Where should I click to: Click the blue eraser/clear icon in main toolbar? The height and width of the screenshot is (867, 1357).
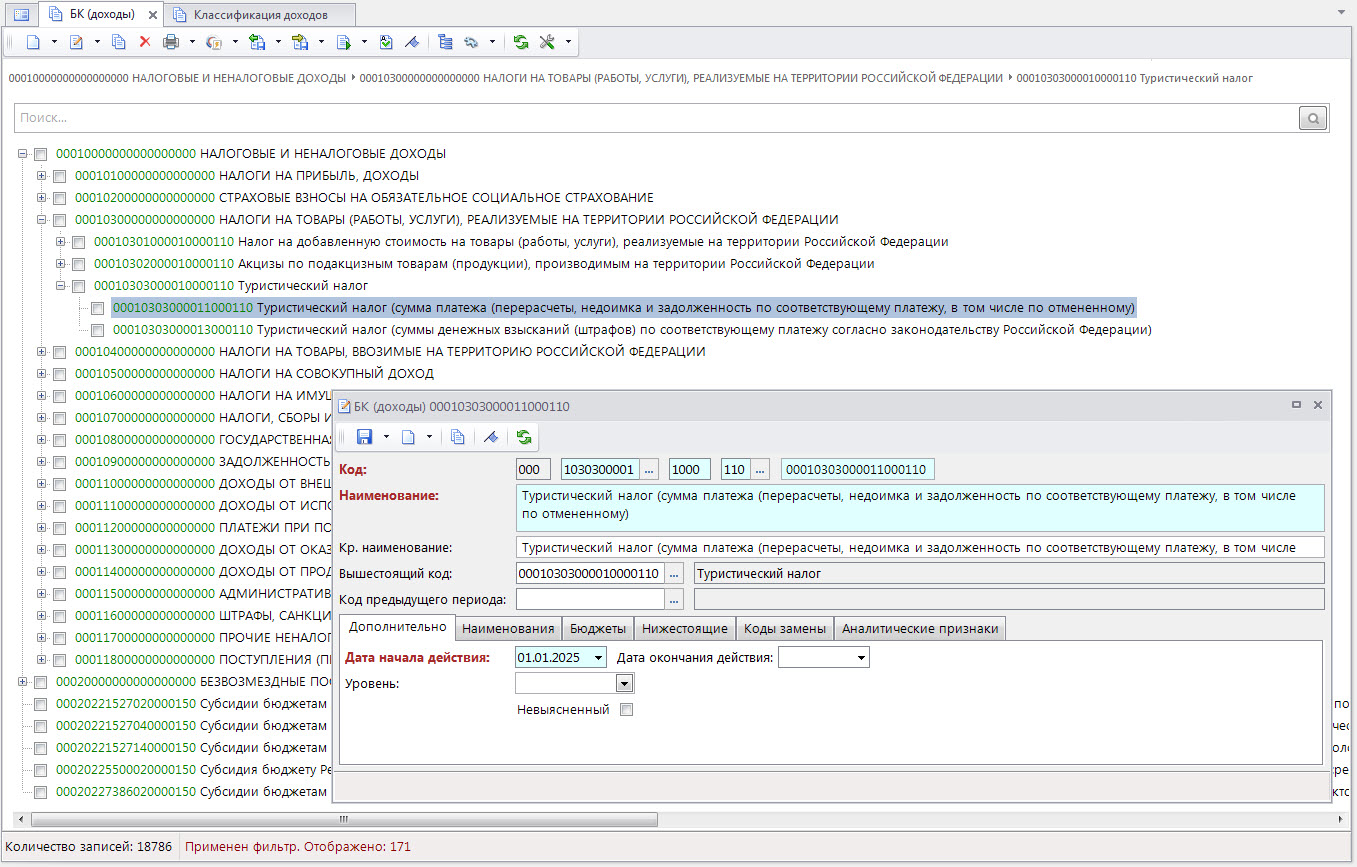411,42
